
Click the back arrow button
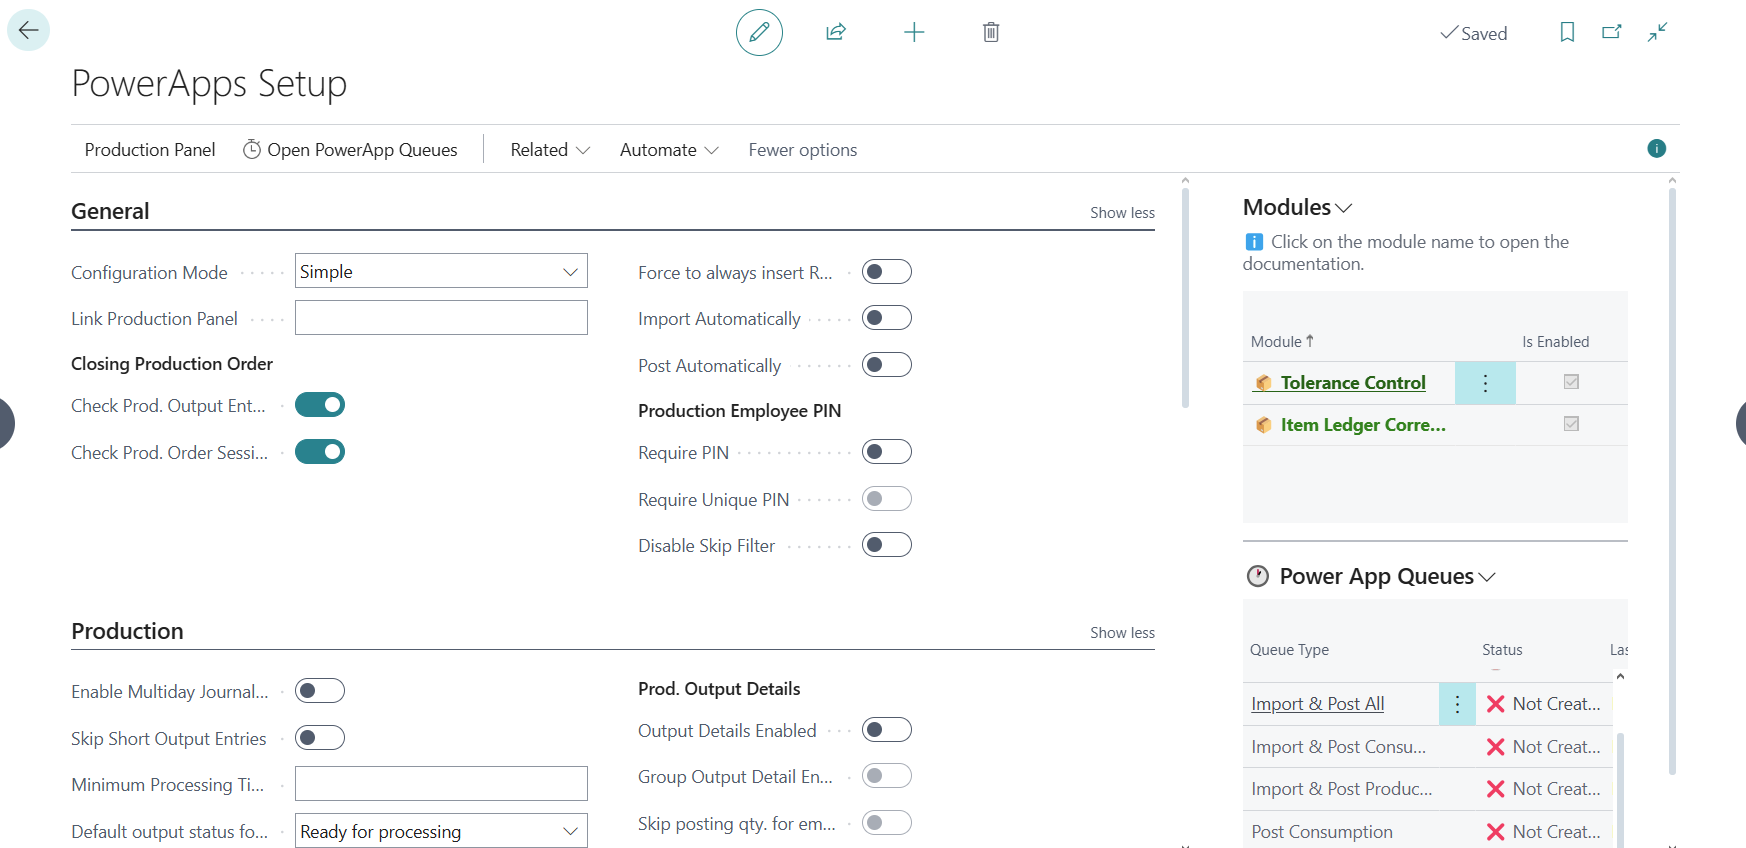click(x=28, y=30)
